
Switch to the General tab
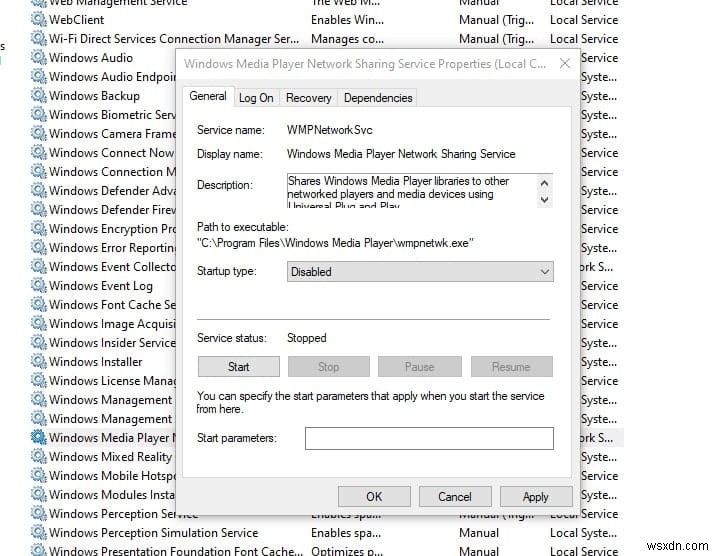point(208,96)
